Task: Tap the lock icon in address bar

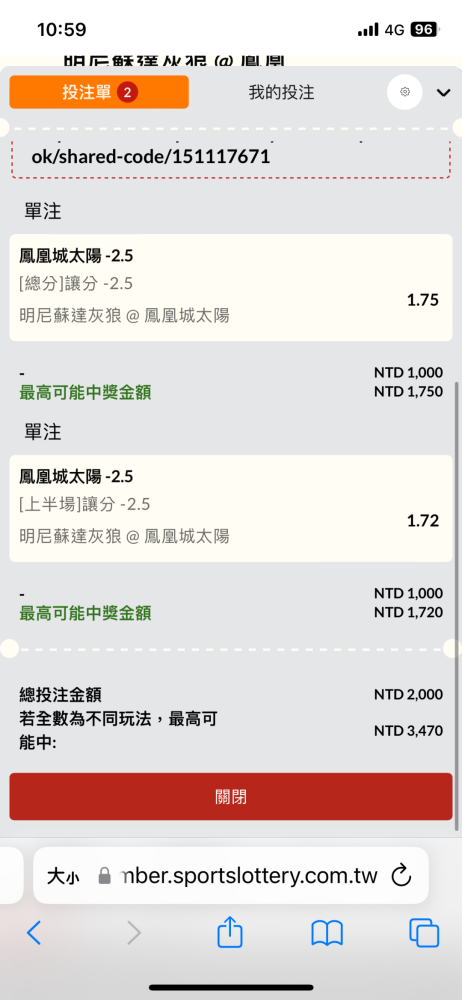Action: [105, 876]
